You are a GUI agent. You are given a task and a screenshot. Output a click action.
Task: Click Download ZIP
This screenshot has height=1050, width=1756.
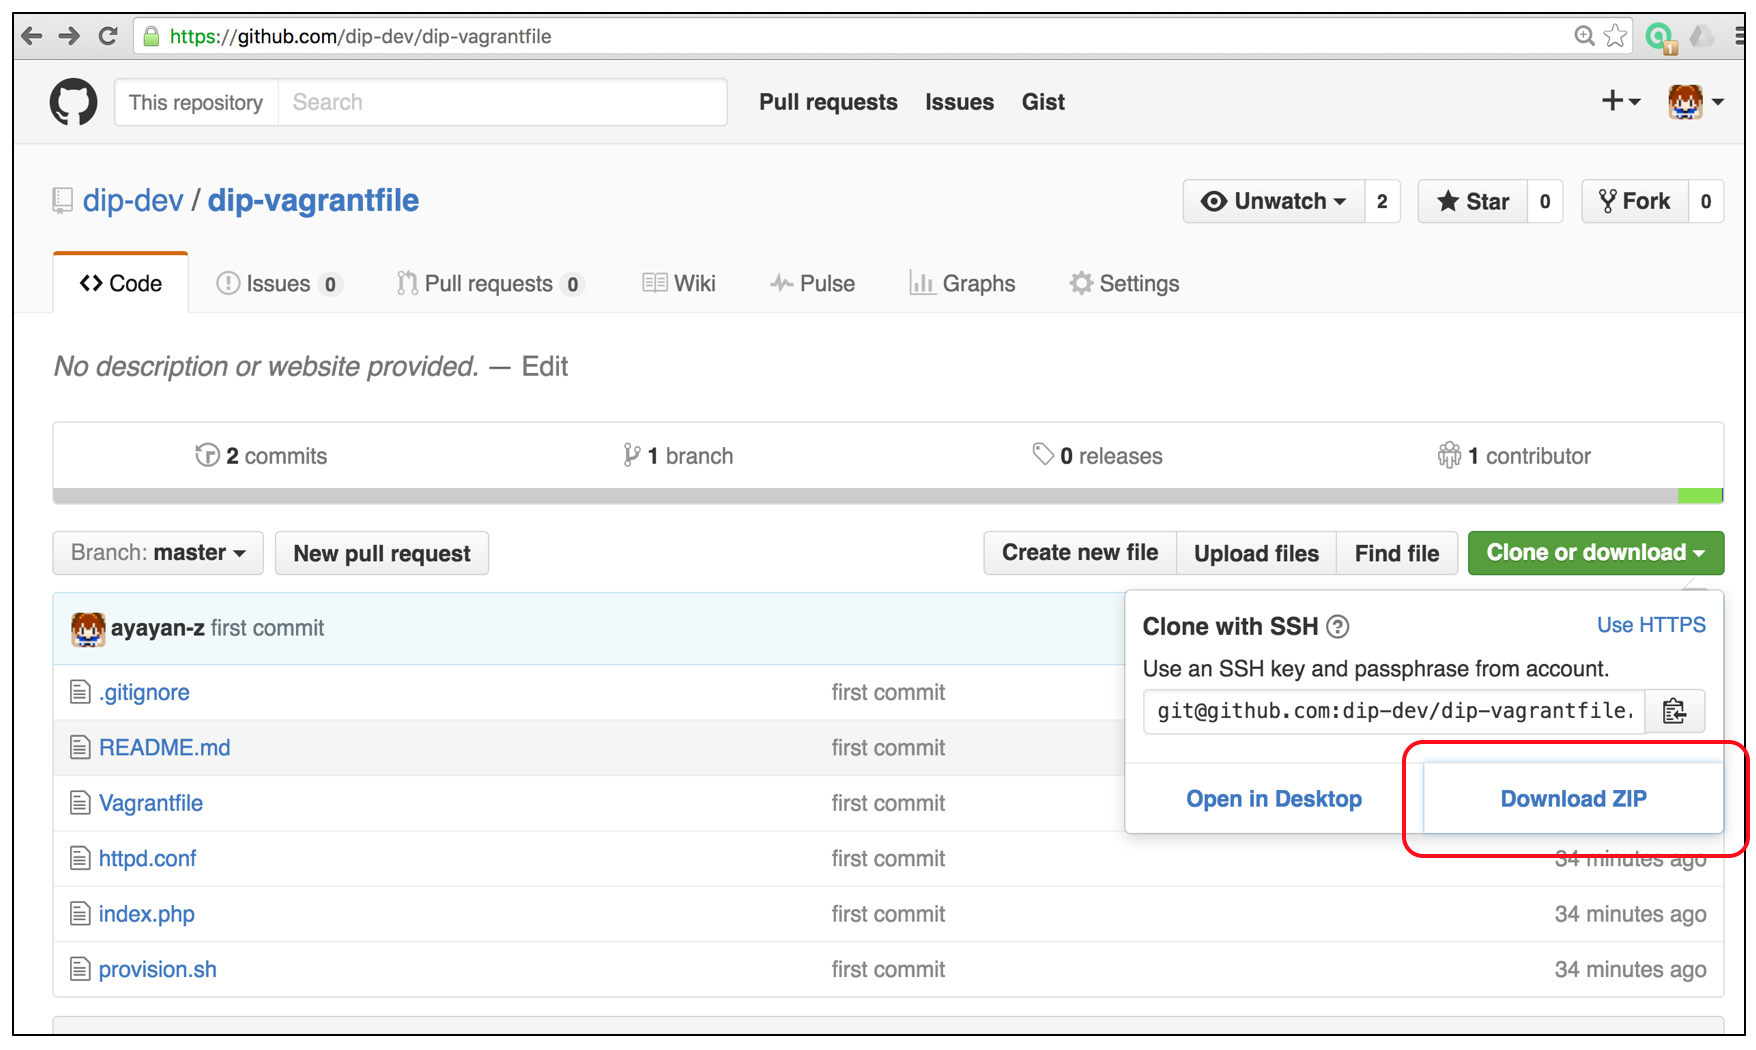(x=1573, y=799)
